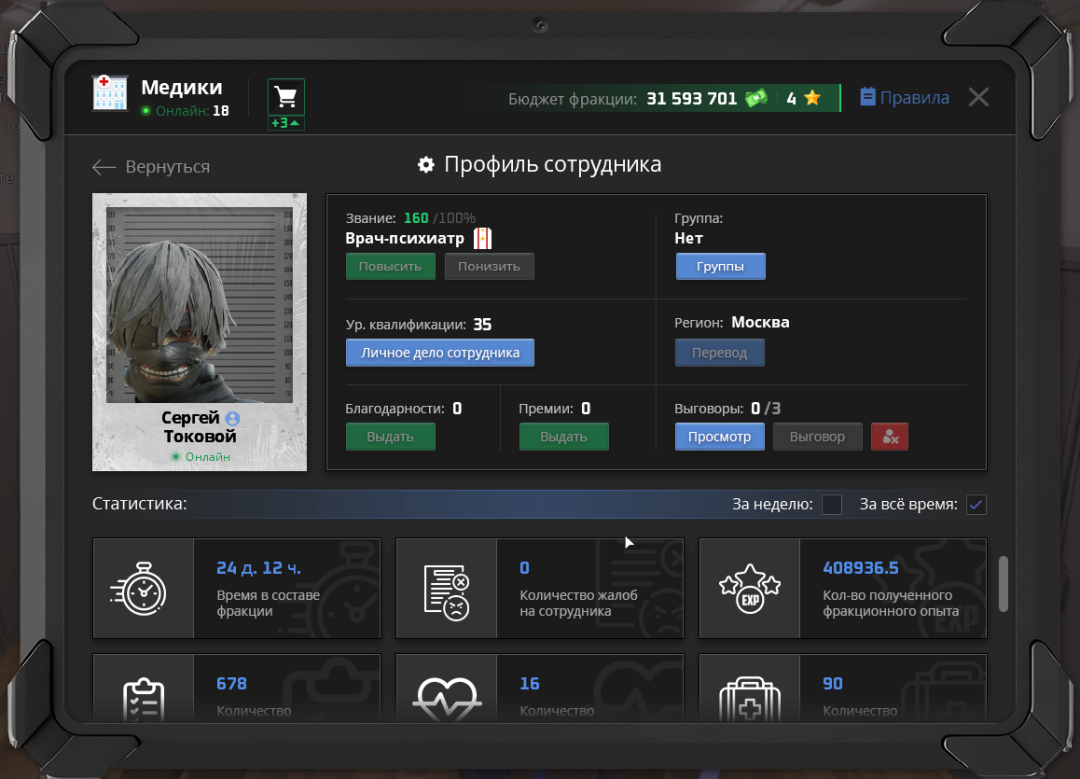Enable the За неделю checkbox

point(831,504)
